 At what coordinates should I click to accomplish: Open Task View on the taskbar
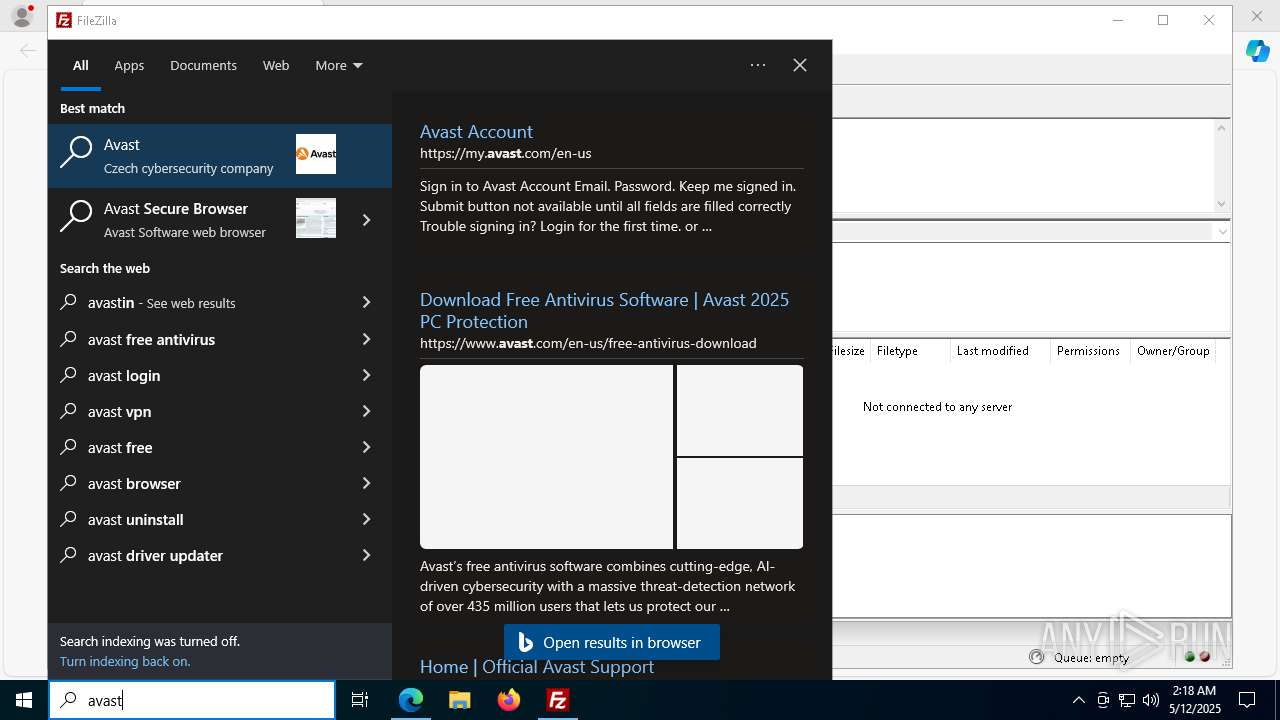[x=360, y=700]
